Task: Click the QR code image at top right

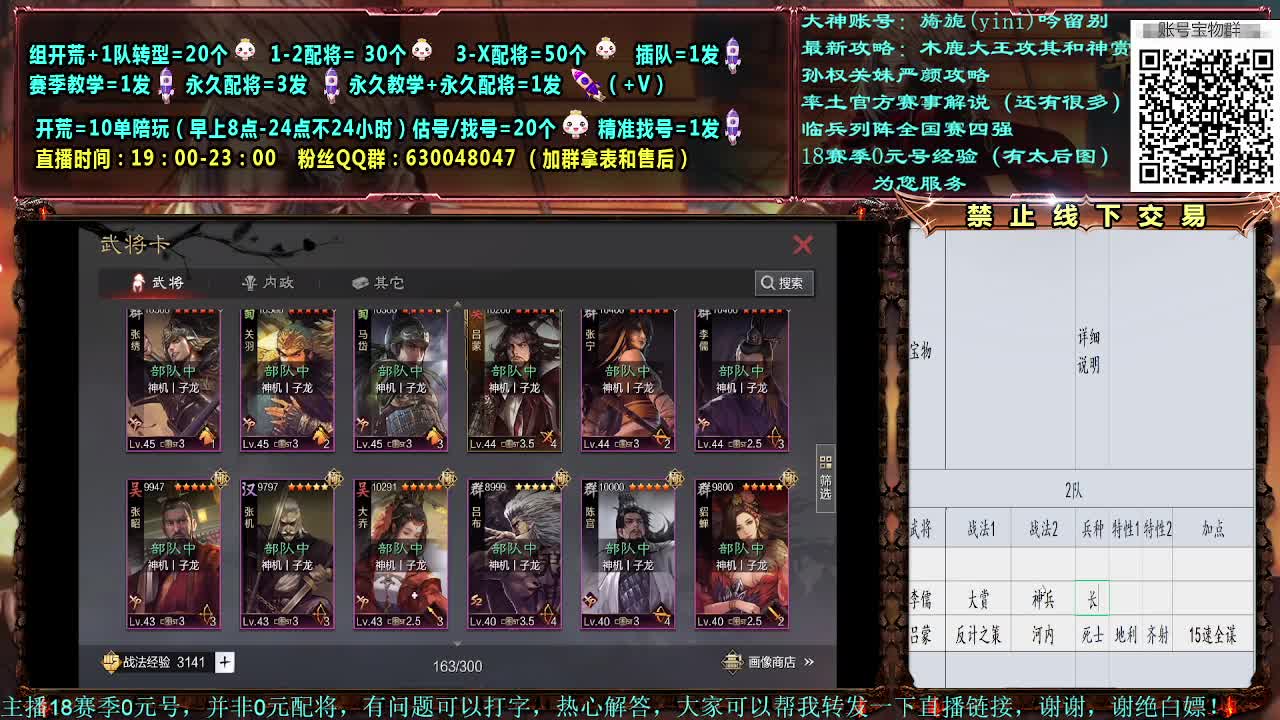Action: click(x=1204, y=117)
